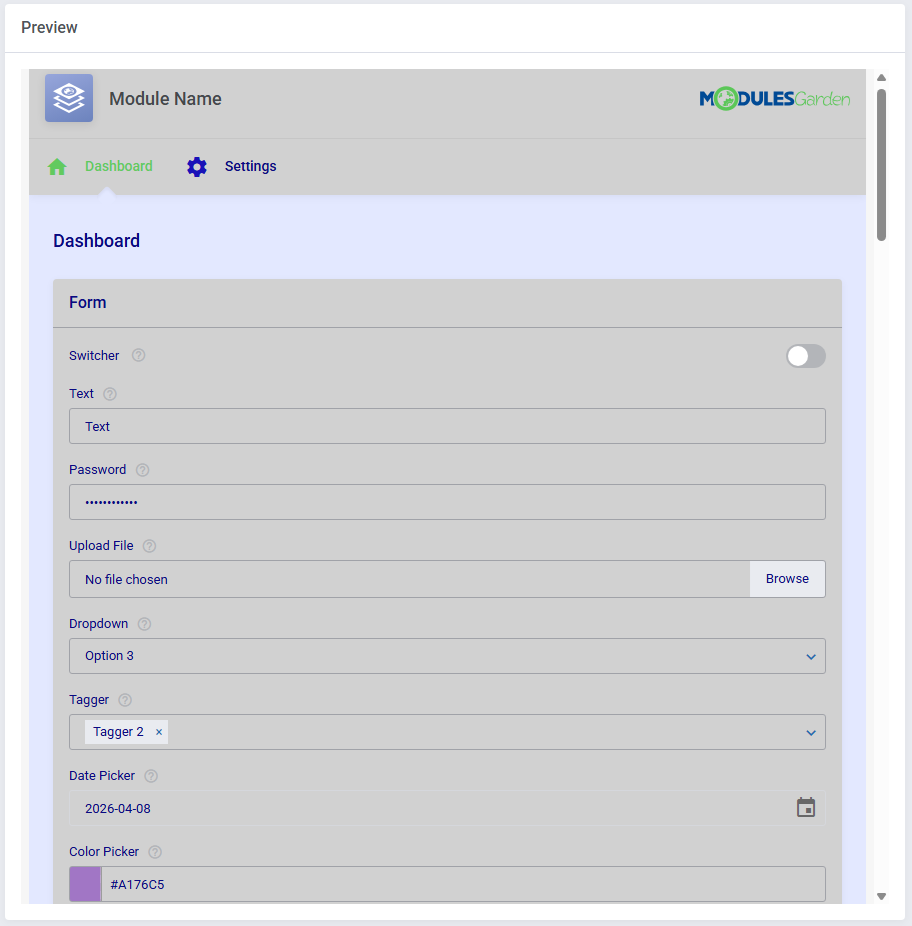Open the calendar icon in Date Picker
The height and width of the screenshot is (926, 912).
coord(805,808)
